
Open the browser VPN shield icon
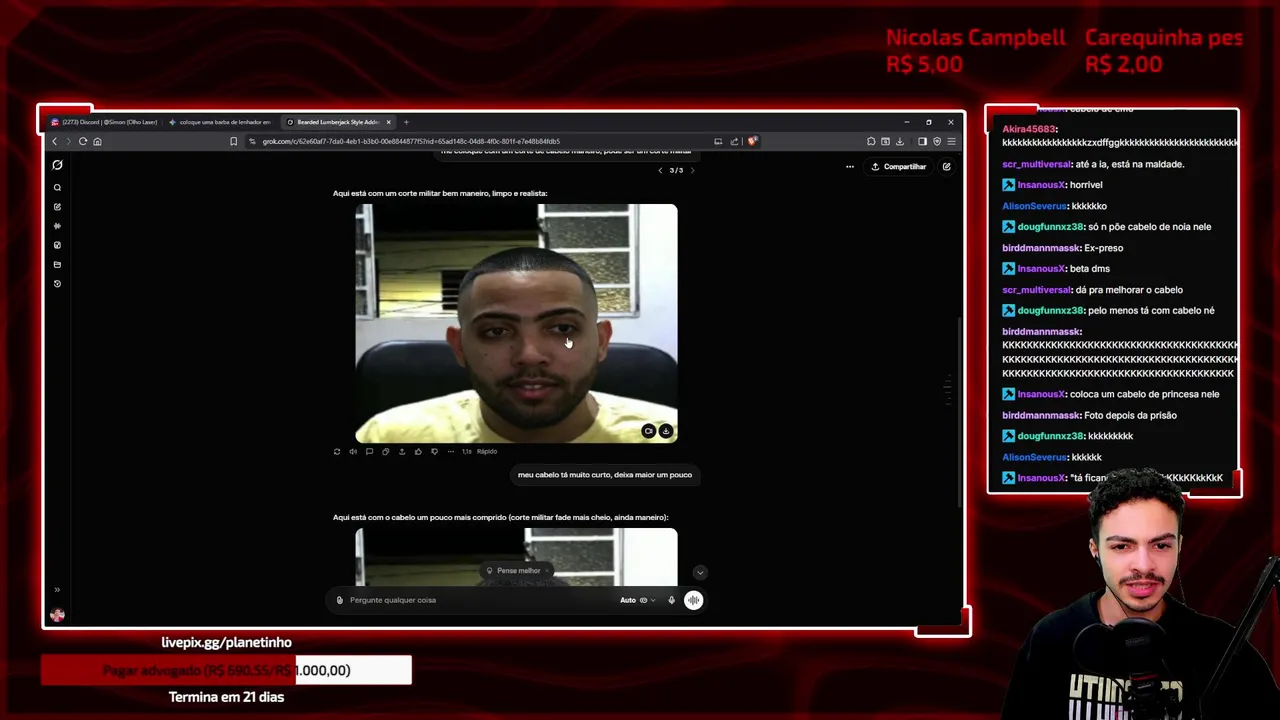[x=937, y=141]
